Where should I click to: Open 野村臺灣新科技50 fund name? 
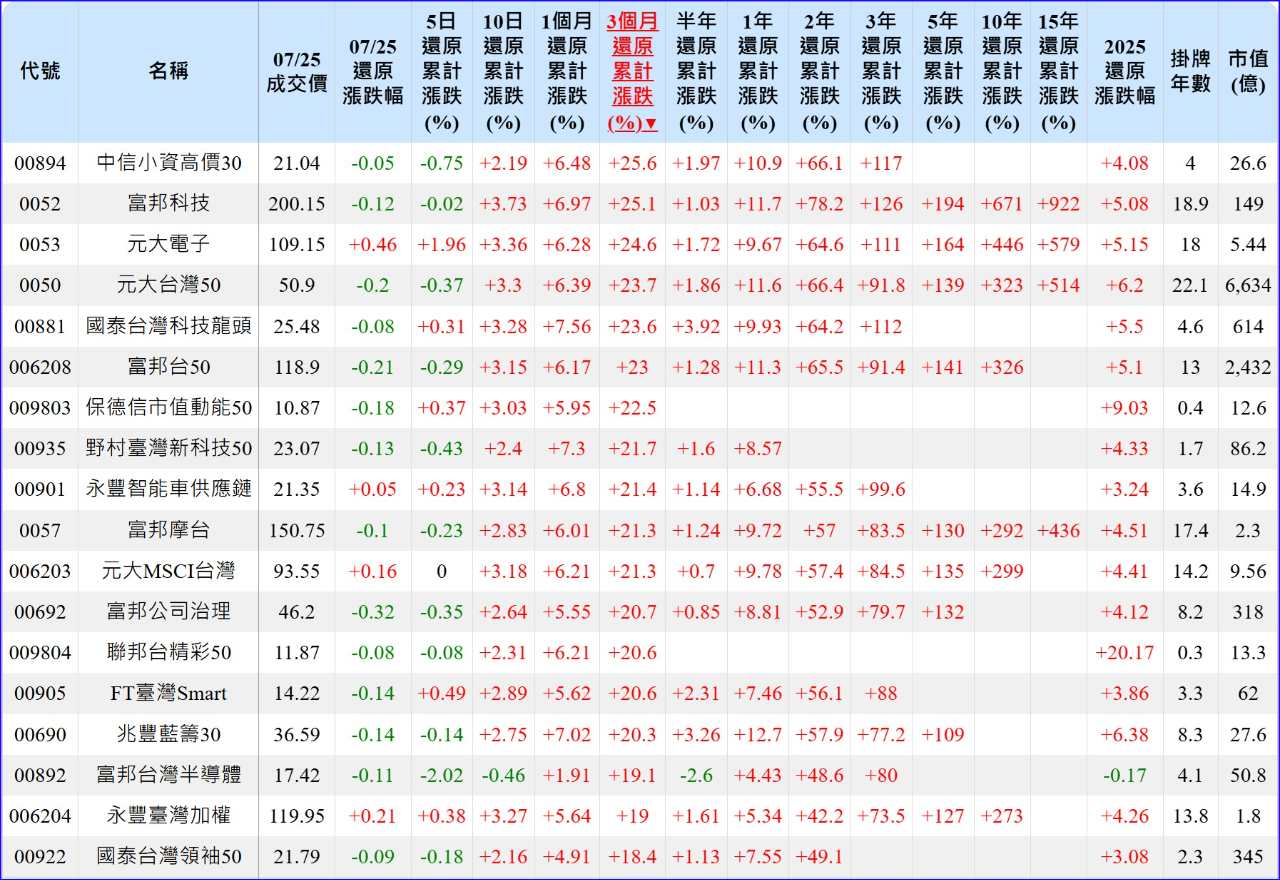click(169, 449)
